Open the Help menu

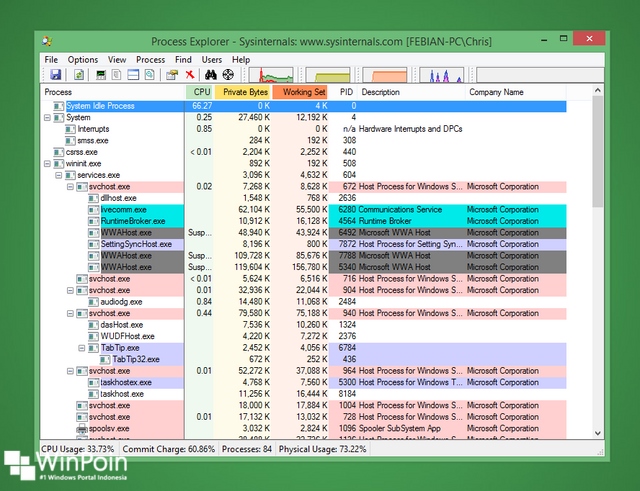click(241, 60)
